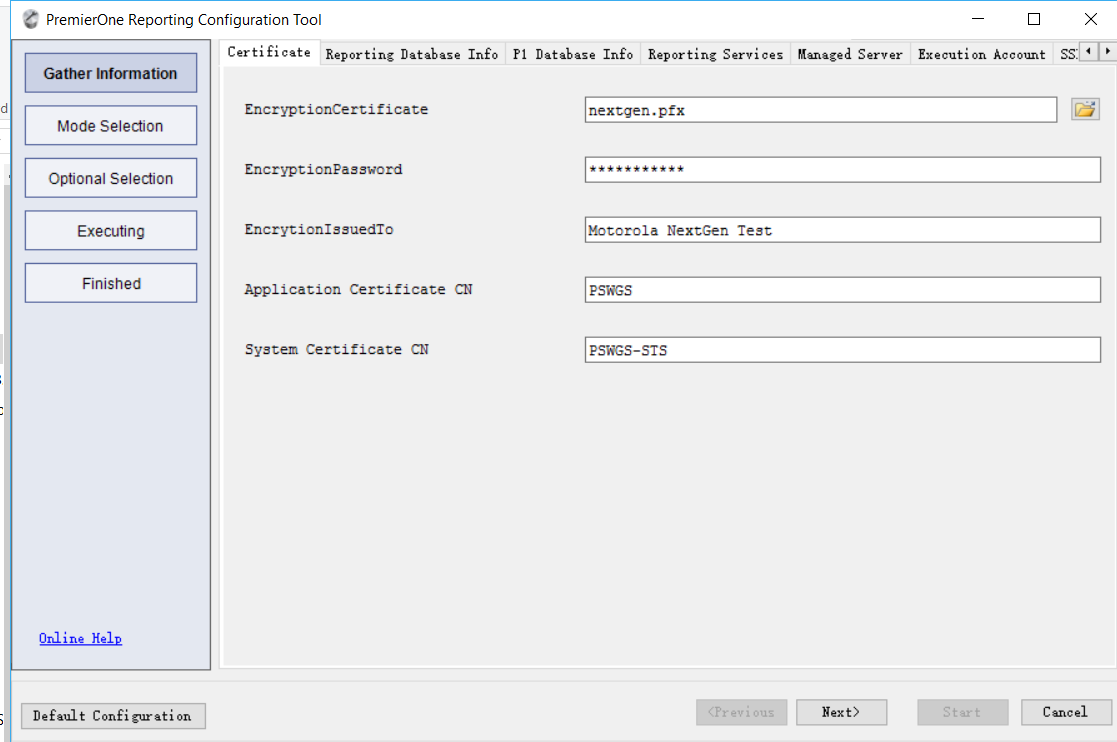This screenshot has width=1117, height=742.
Task: Select the Finished step button
Action: [x=110, y=283]
